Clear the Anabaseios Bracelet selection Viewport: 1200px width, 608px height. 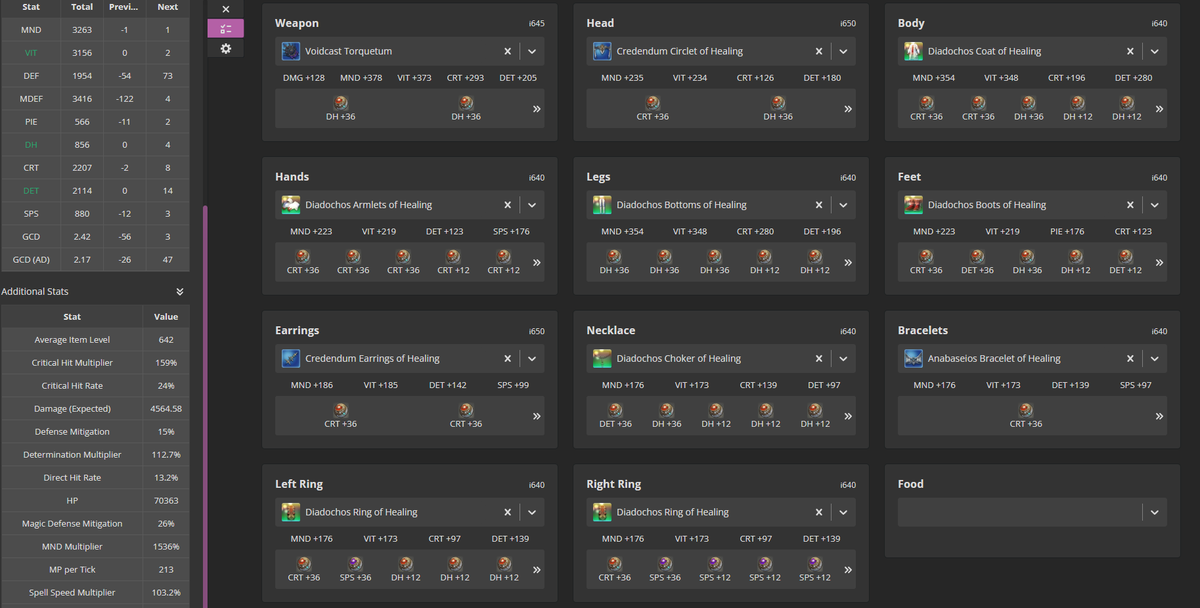1130,358
